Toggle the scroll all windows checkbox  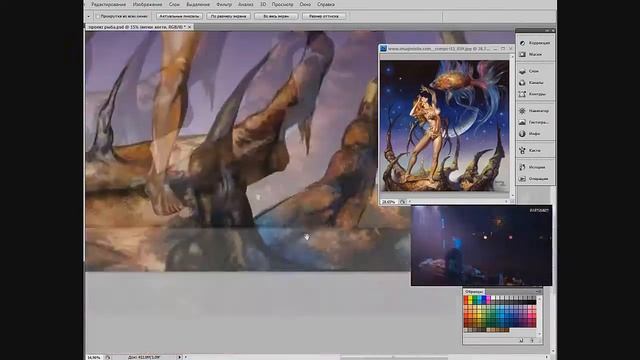pyautogui.click(x=98, y=16)
